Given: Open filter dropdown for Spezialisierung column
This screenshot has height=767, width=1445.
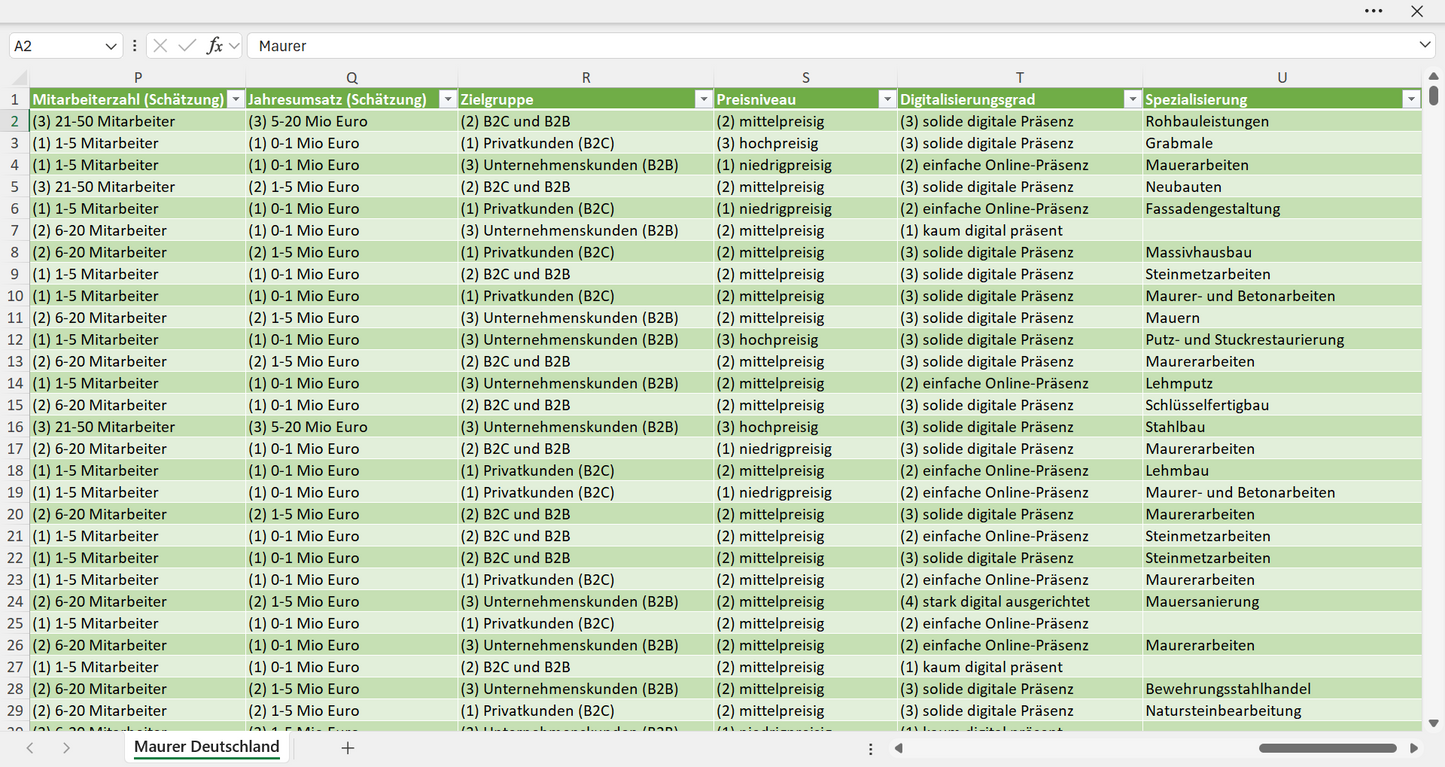Looking at the screenshot, I should click(x=1411, y=99).
